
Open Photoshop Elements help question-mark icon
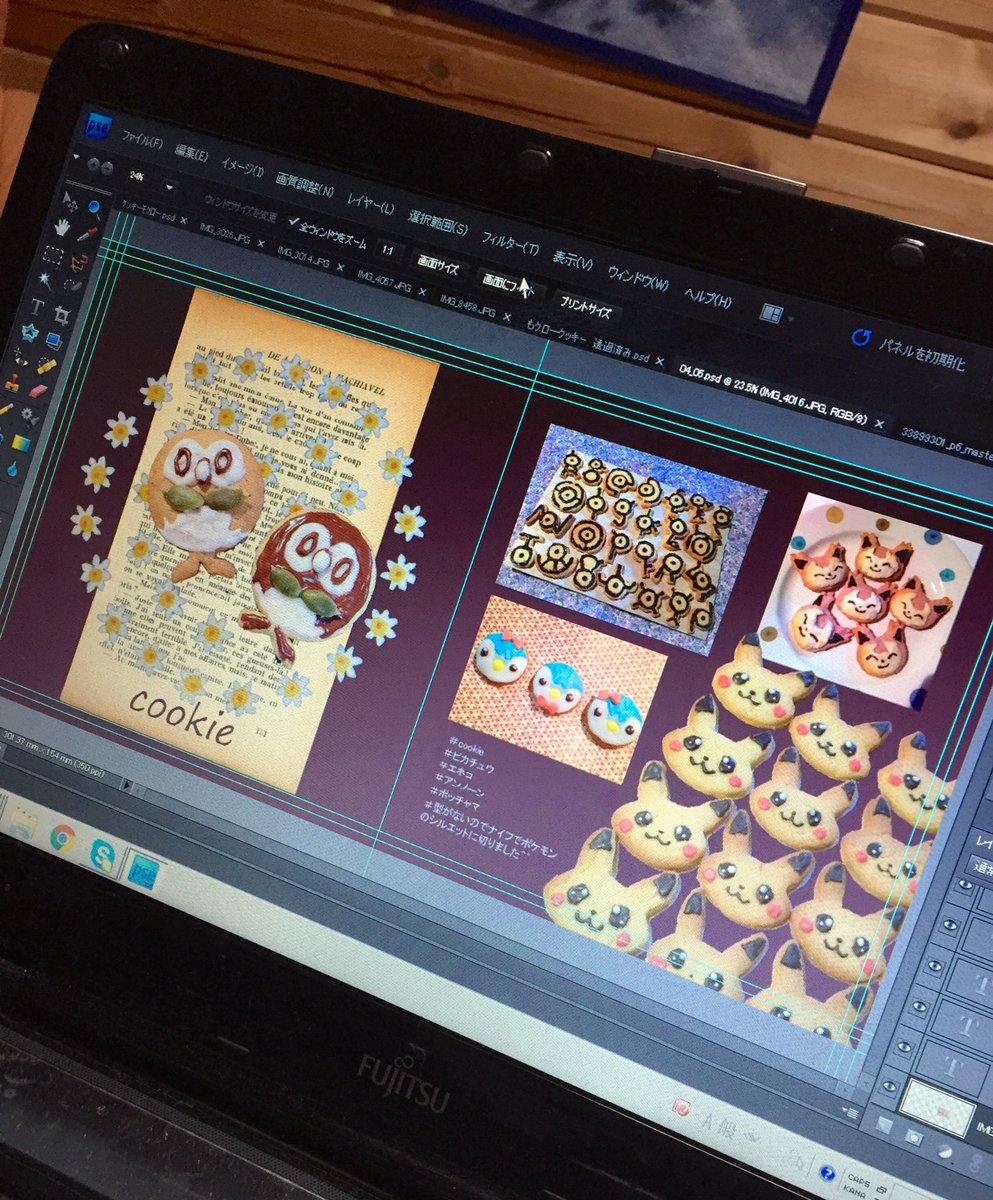[827, 1172]
